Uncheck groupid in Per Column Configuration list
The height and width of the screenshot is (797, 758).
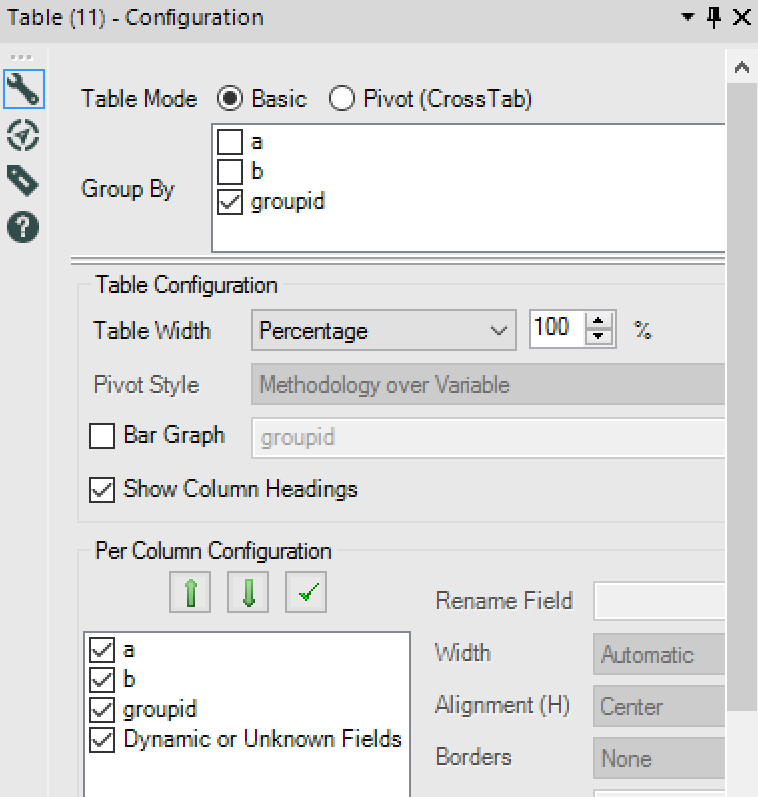tap(102, 710)
